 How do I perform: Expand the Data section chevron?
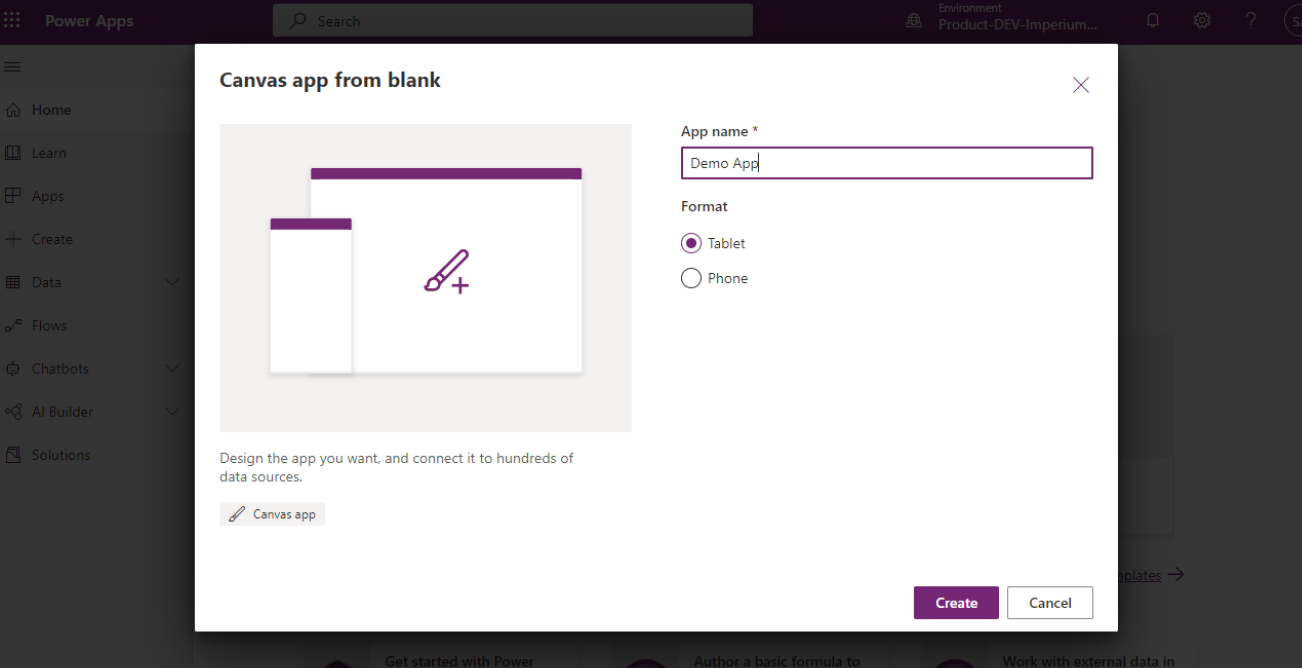point(172,282)
